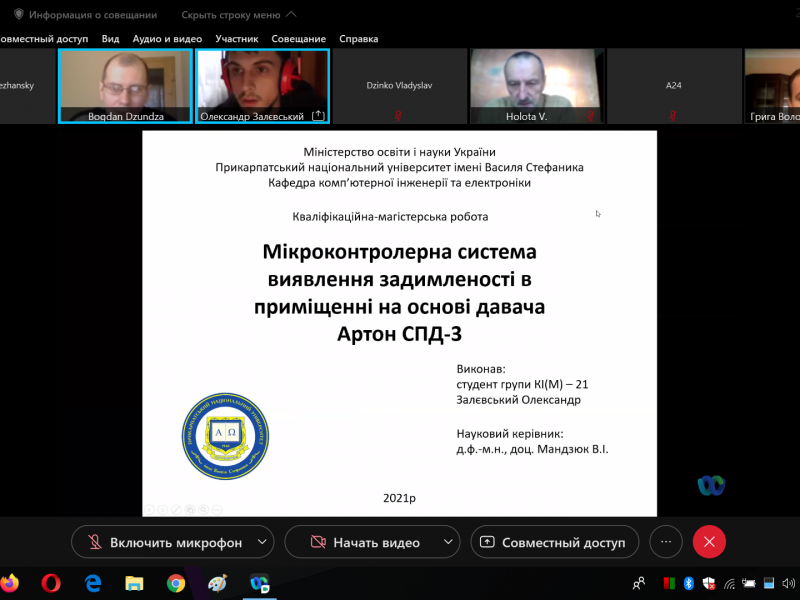The width and height of the screenshot is (800, 600).
Task: Select Bogdan Dzundza's video thumbnail
Action: point(125,86)
